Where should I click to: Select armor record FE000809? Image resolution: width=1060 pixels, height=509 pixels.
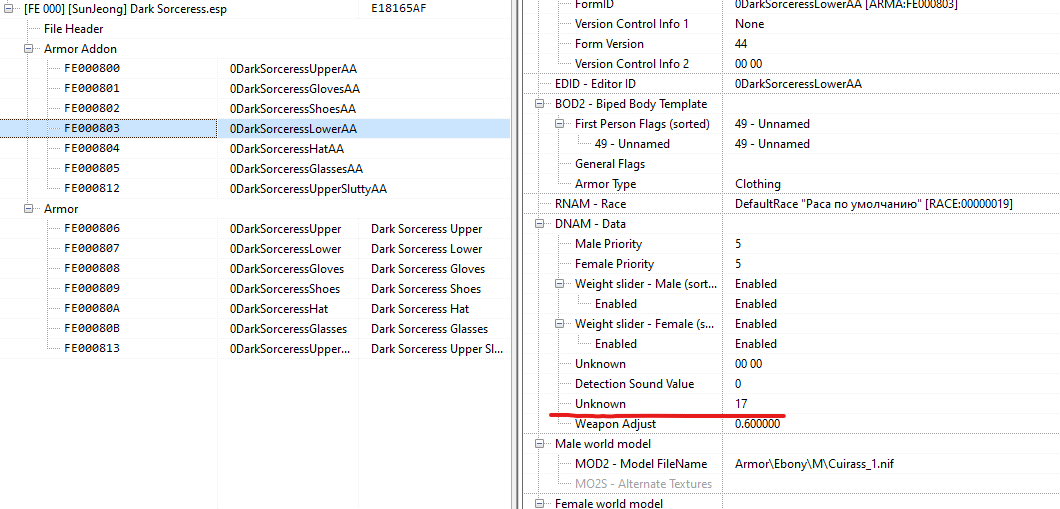coord(92,289)
